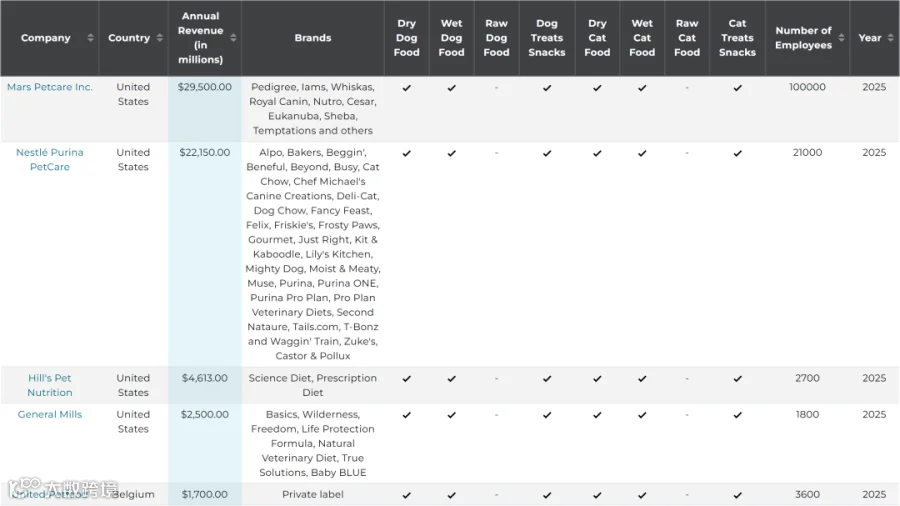The height and width of the screenshot is (506, 900).
Task: Click Number of Employees header
Action: [x=808, y=38]
